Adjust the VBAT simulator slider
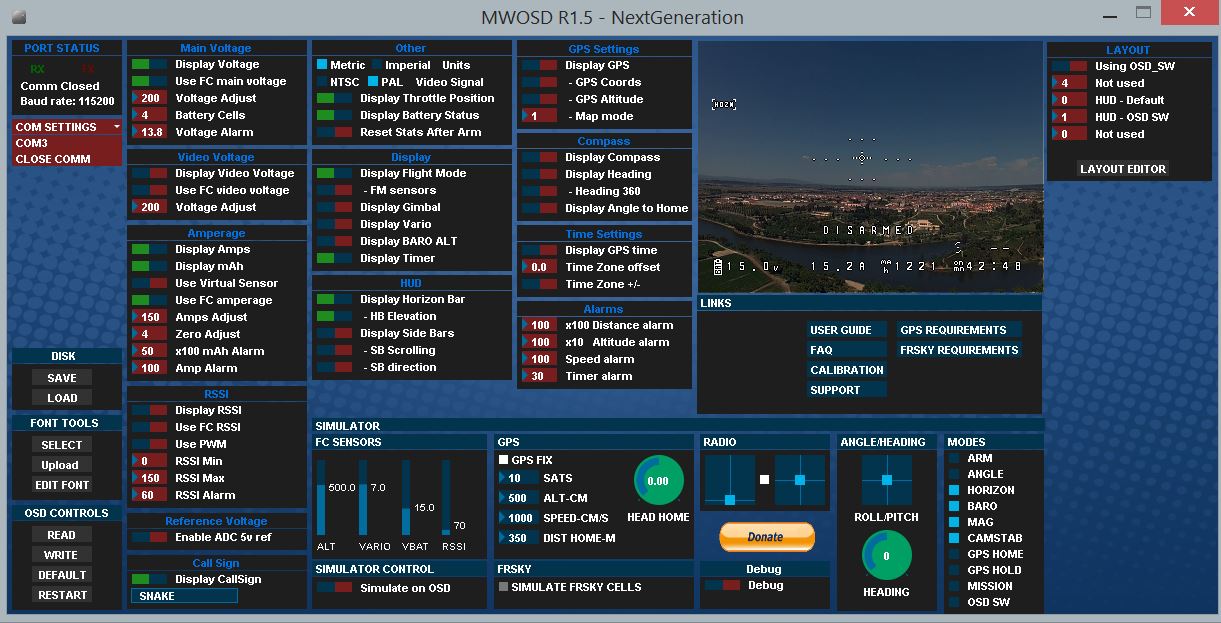 [x=406, y=508]
